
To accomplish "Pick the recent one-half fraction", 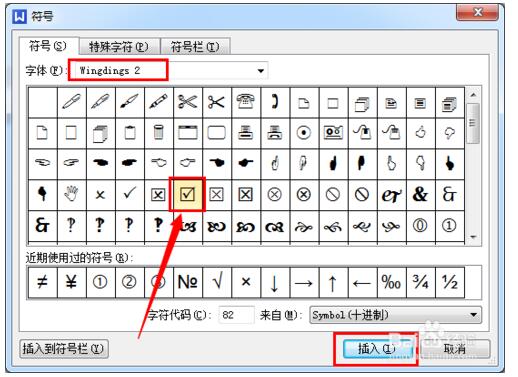I will point(449,282).
